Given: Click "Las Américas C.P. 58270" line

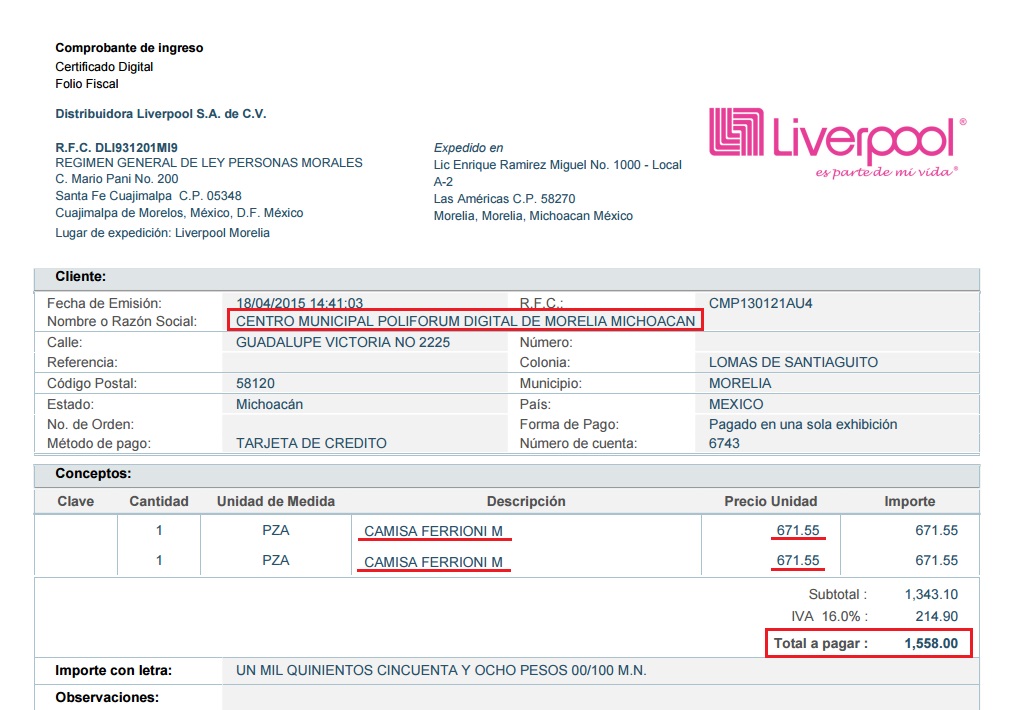Looking at the screenshot, I should pos(505,199).
